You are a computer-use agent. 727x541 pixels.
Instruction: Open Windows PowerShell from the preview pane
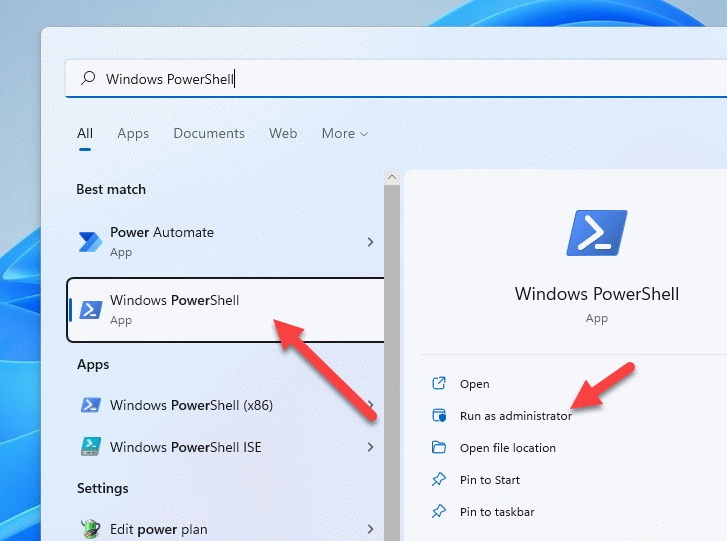pyautogui.click(x=474, y=384)
